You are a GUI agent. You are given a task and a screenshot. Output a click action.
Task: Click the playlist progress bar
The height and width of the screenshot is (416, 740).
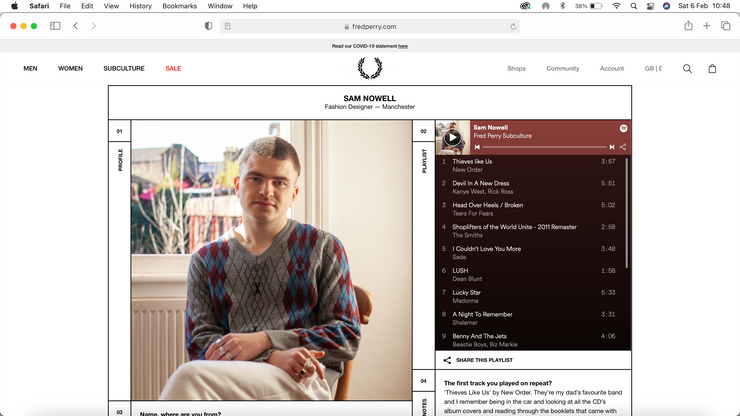tap(544, 147)
